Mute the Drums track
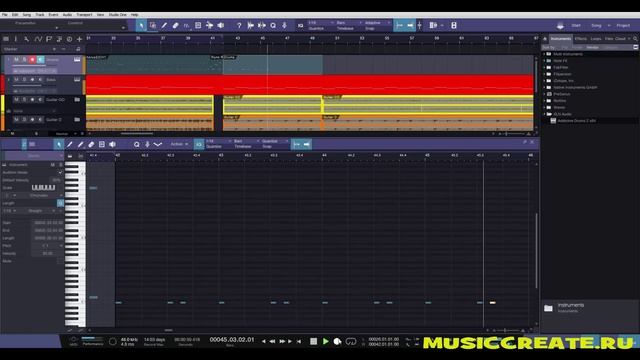The image size is (640, 360). click(16, 60)
